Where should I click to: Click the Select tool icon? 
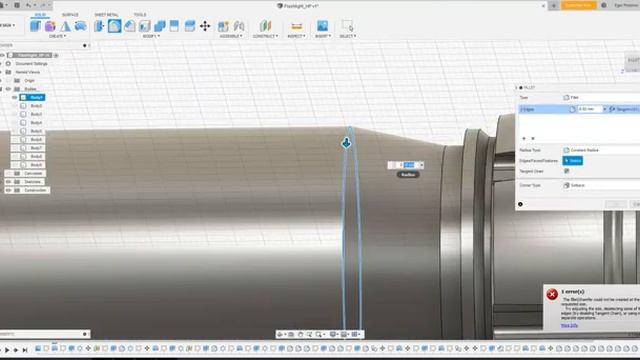pos(347,26)
